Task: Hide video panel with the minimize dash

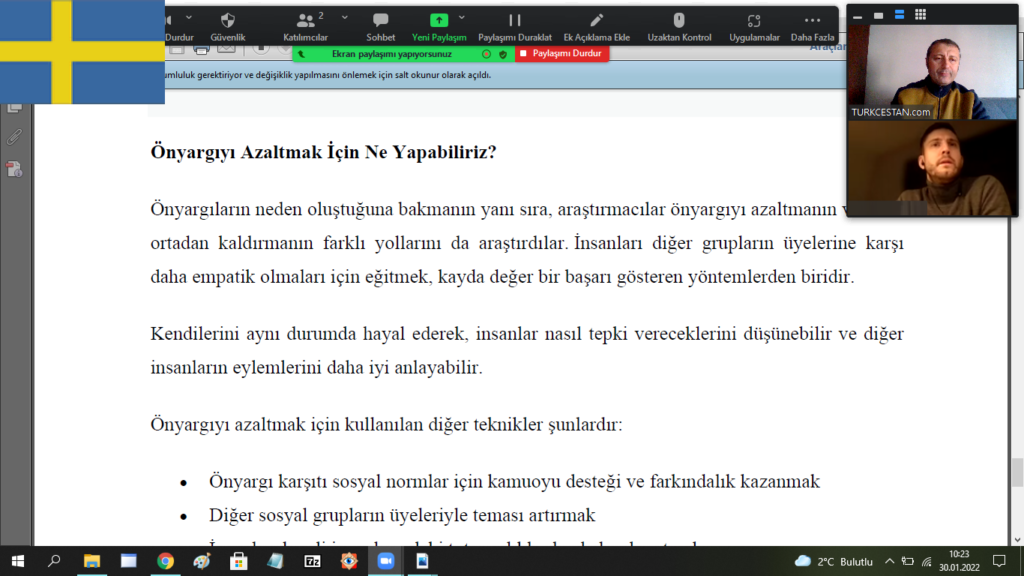Action: [857, 16]
